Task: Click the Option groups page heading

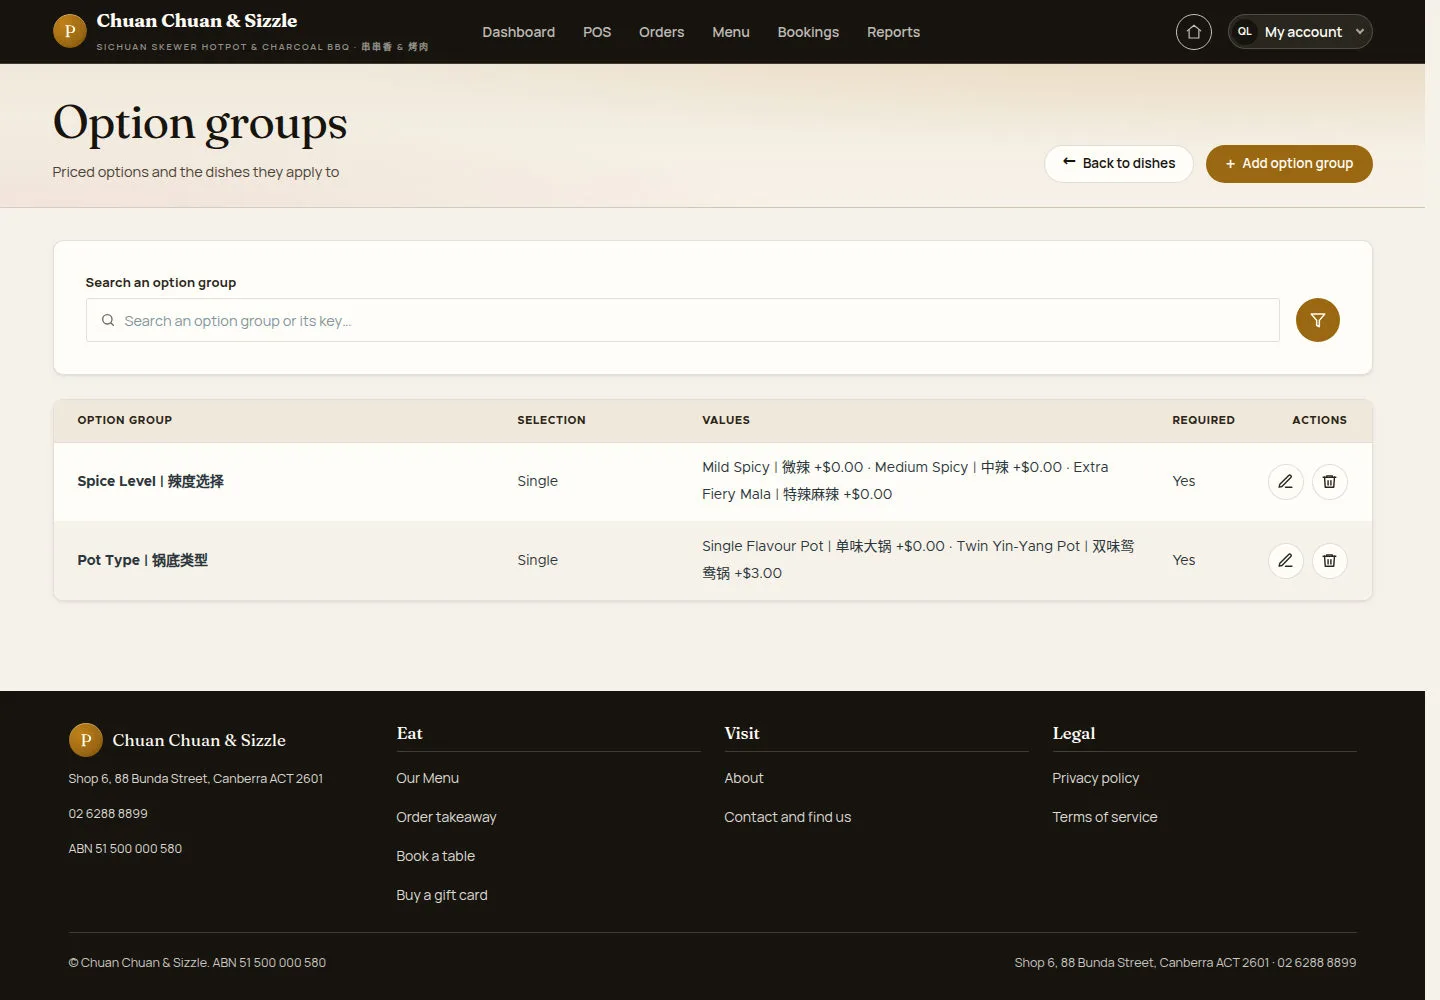Action: [200, 124]
